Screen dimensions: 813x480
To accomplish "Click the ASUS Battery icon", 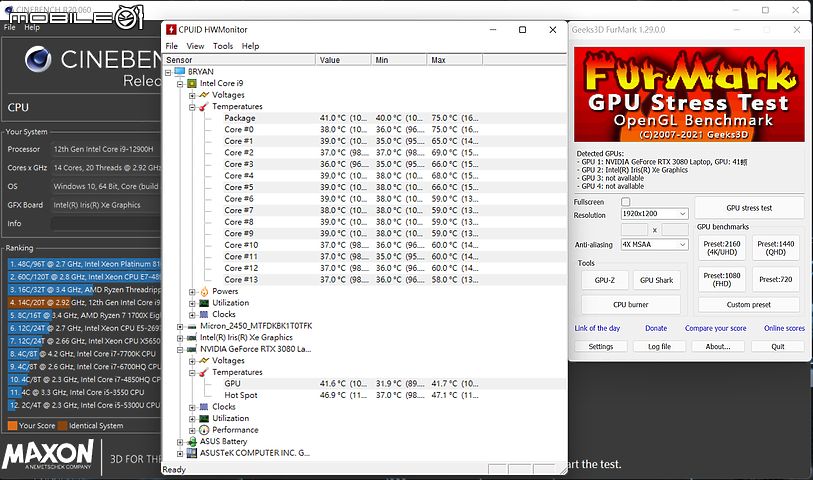I will (x=192, y=442).
